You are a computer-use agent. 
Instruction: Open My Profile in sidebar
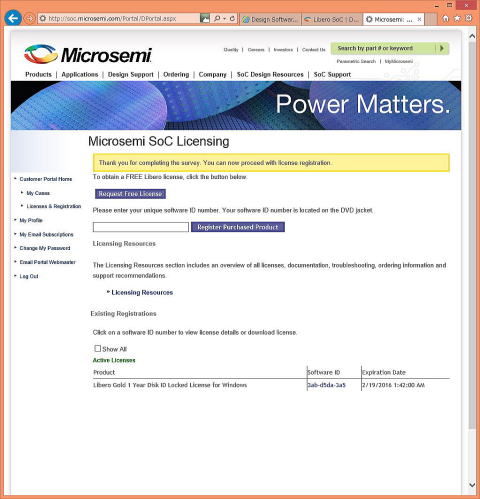(31, 220)
